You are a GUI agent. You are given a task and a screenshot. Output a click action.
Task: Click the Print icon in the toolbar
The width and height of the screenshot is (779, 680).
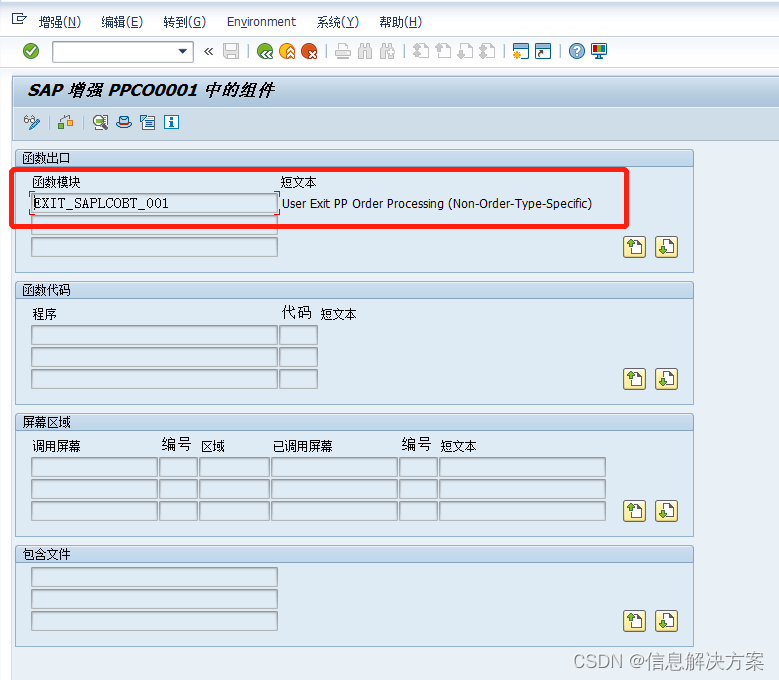(343, 51)
